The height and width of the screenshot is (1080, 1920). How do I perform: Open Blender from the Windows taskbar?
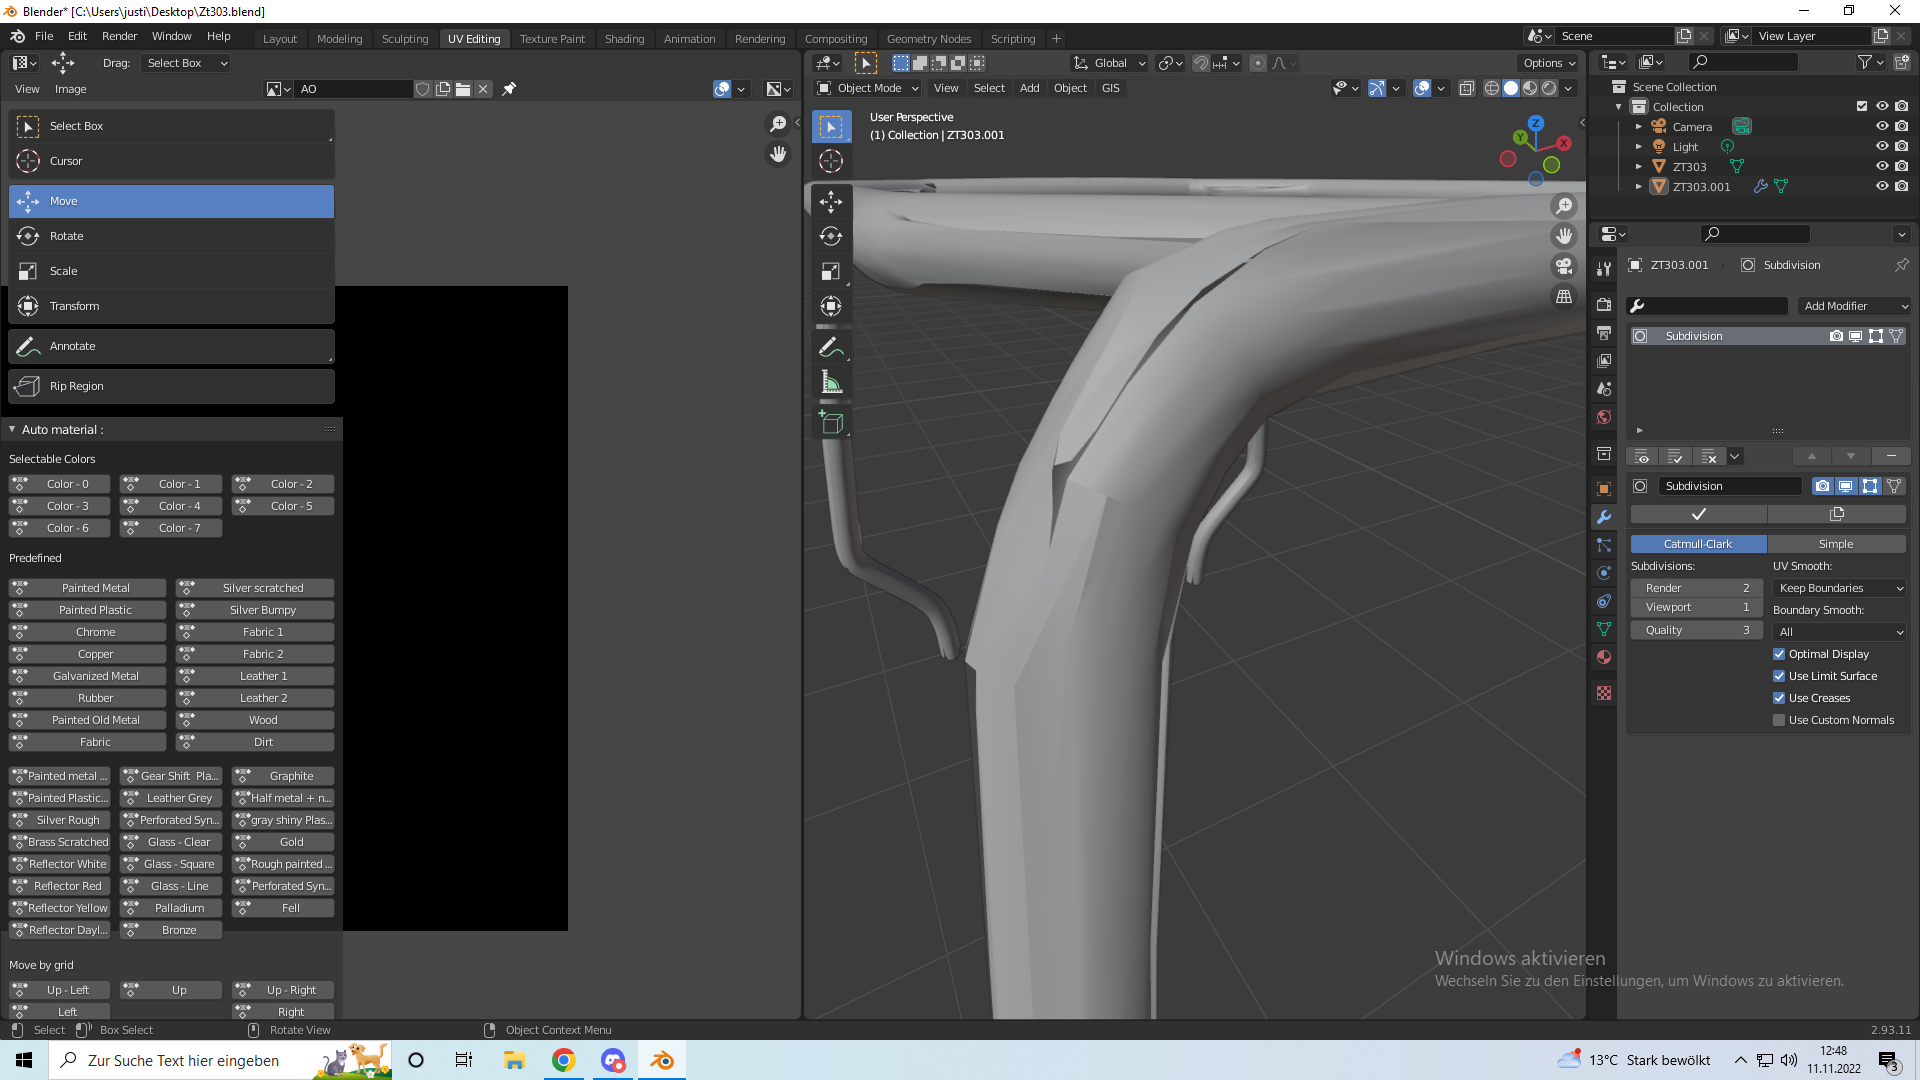coord(662,1060)
